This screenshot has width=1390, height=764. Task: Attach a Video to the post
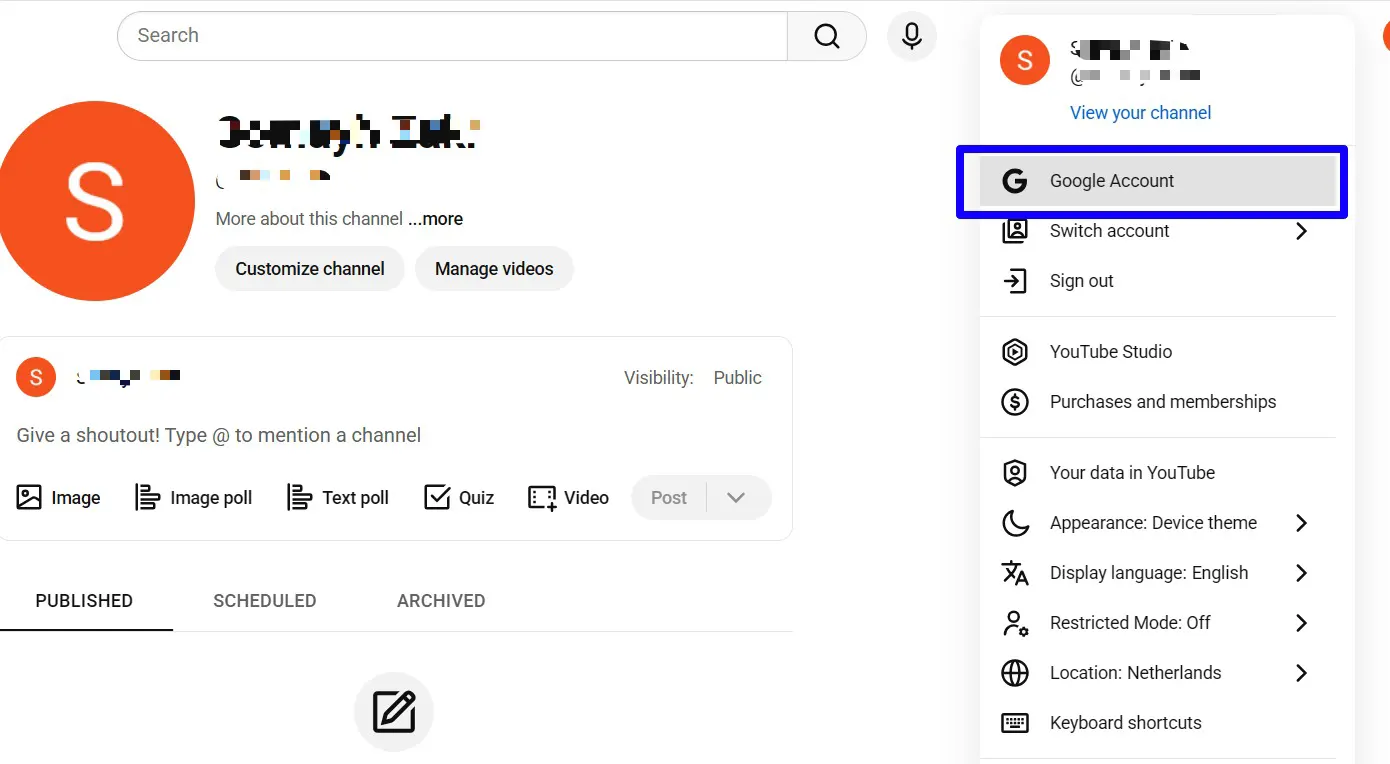[568, 498]
